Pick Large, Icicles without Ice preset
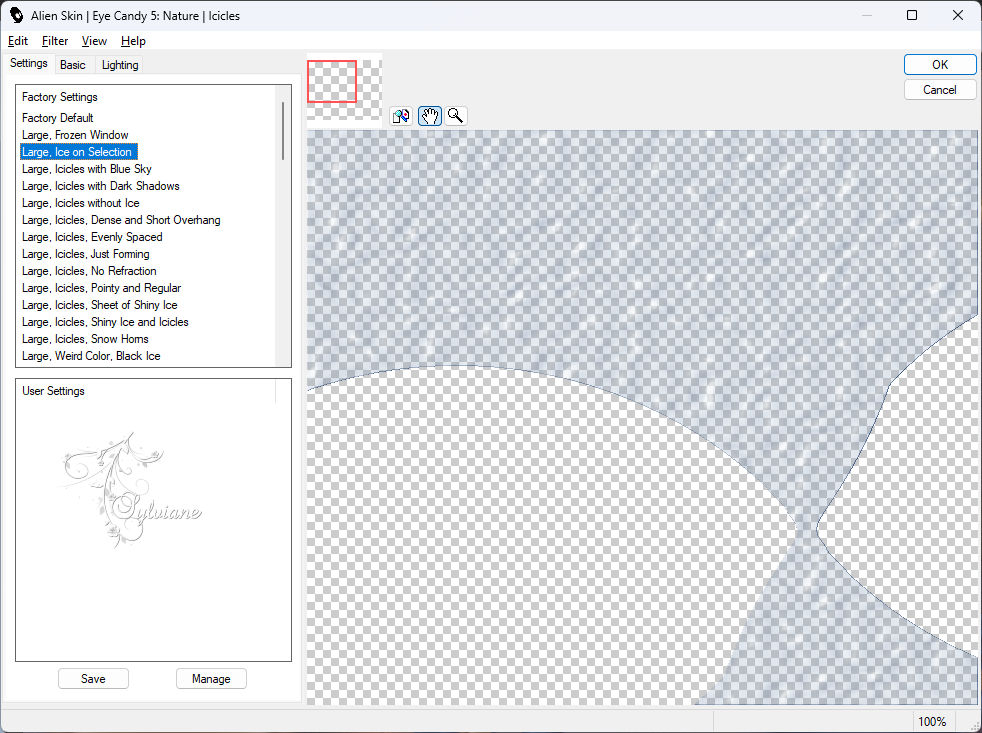 tap(81, 202)
